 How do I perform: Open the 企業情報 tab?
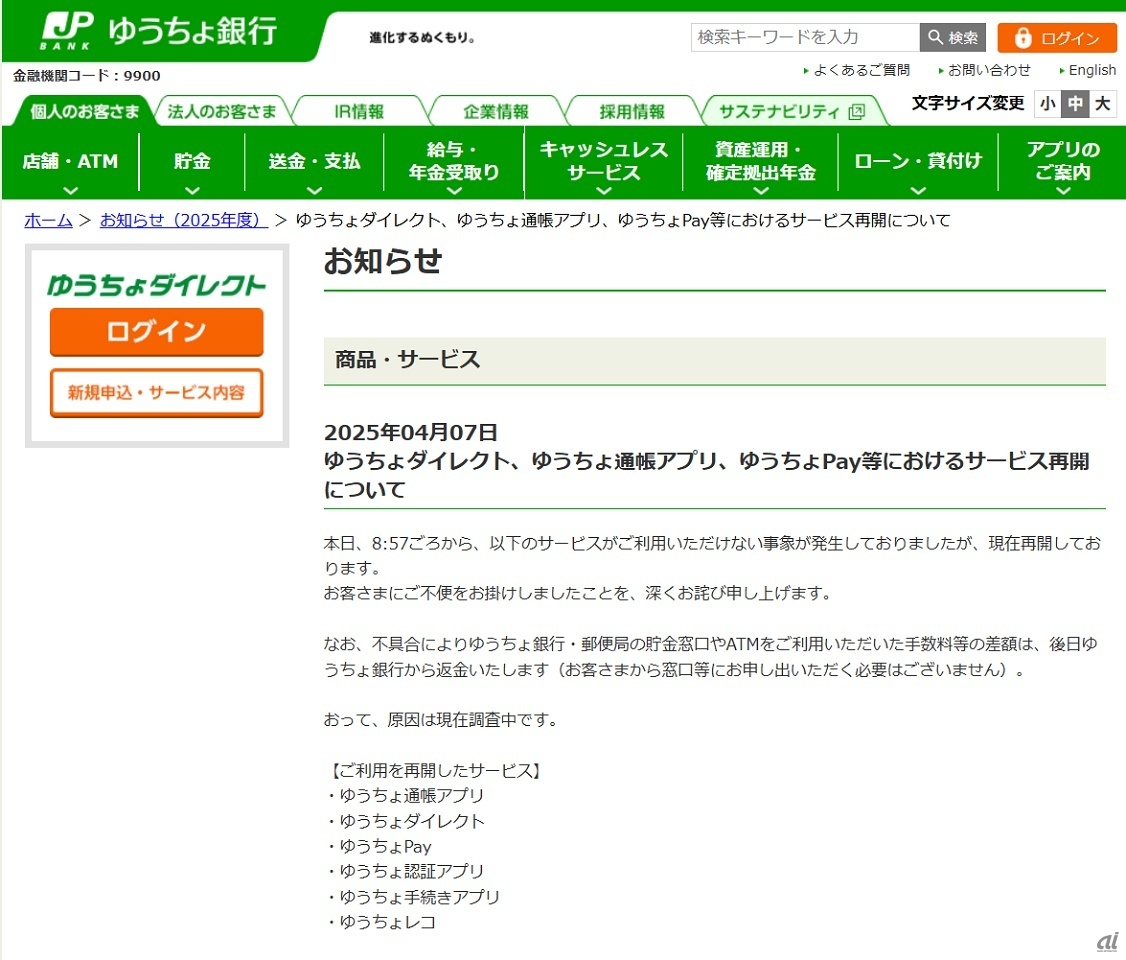click(x=495, y=111)
